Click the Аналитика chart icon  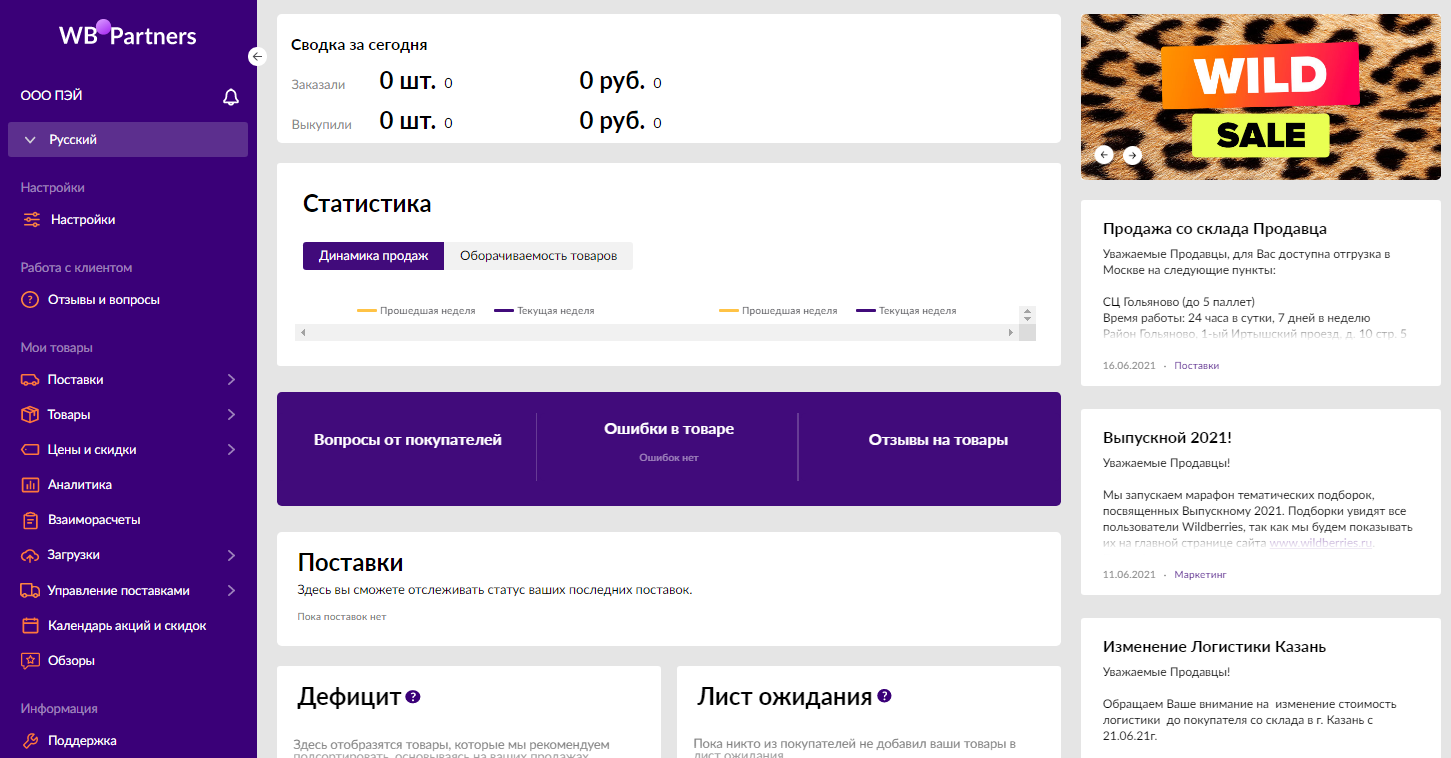(30, 485)
